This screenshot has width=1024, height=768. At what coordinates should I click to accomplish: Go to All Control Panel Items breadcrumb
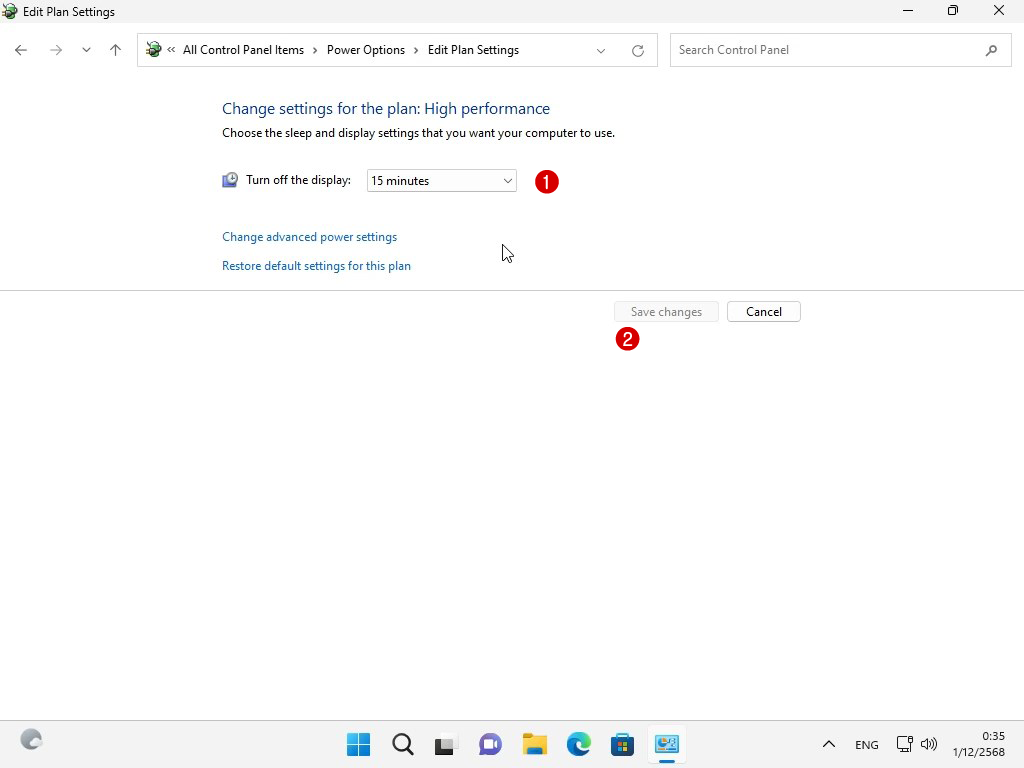[243, 50]
